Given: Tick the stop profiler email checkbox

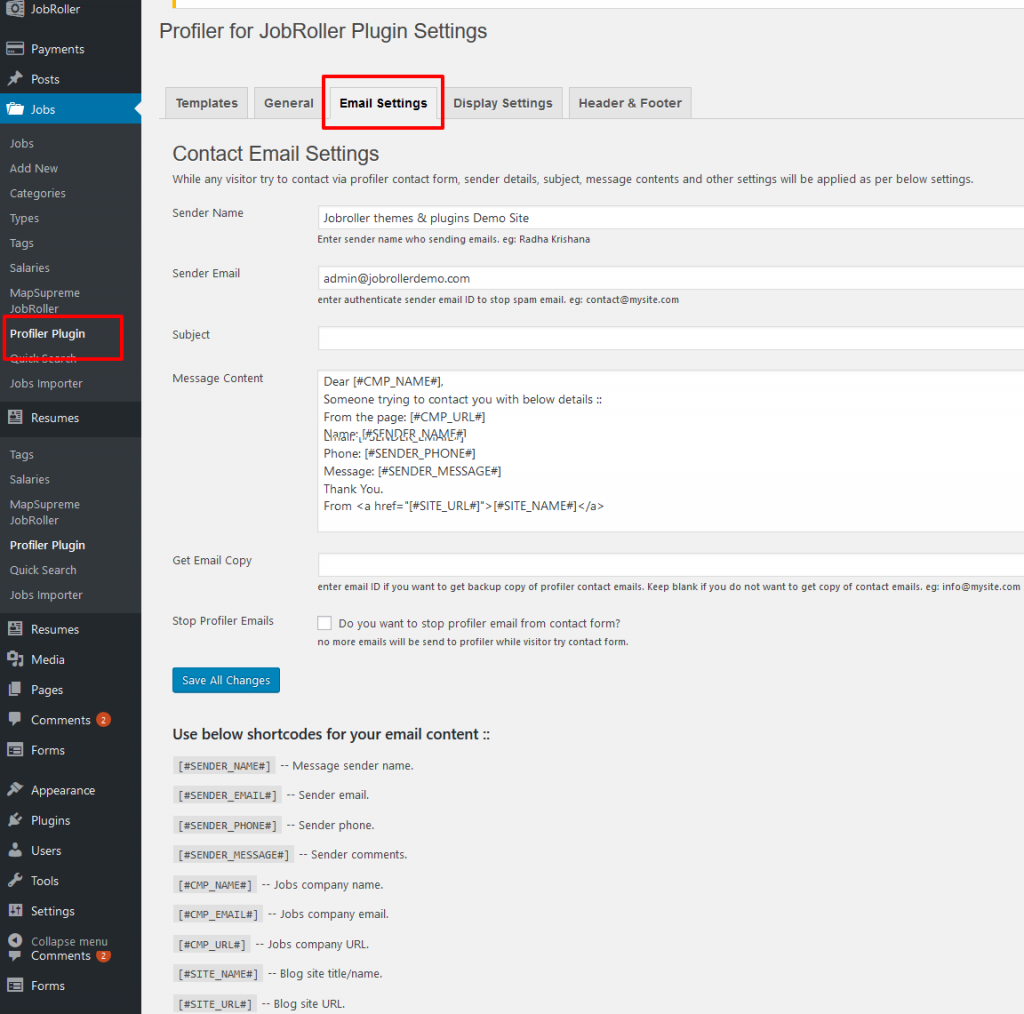Looking at the screenshot, I should 325,623.
